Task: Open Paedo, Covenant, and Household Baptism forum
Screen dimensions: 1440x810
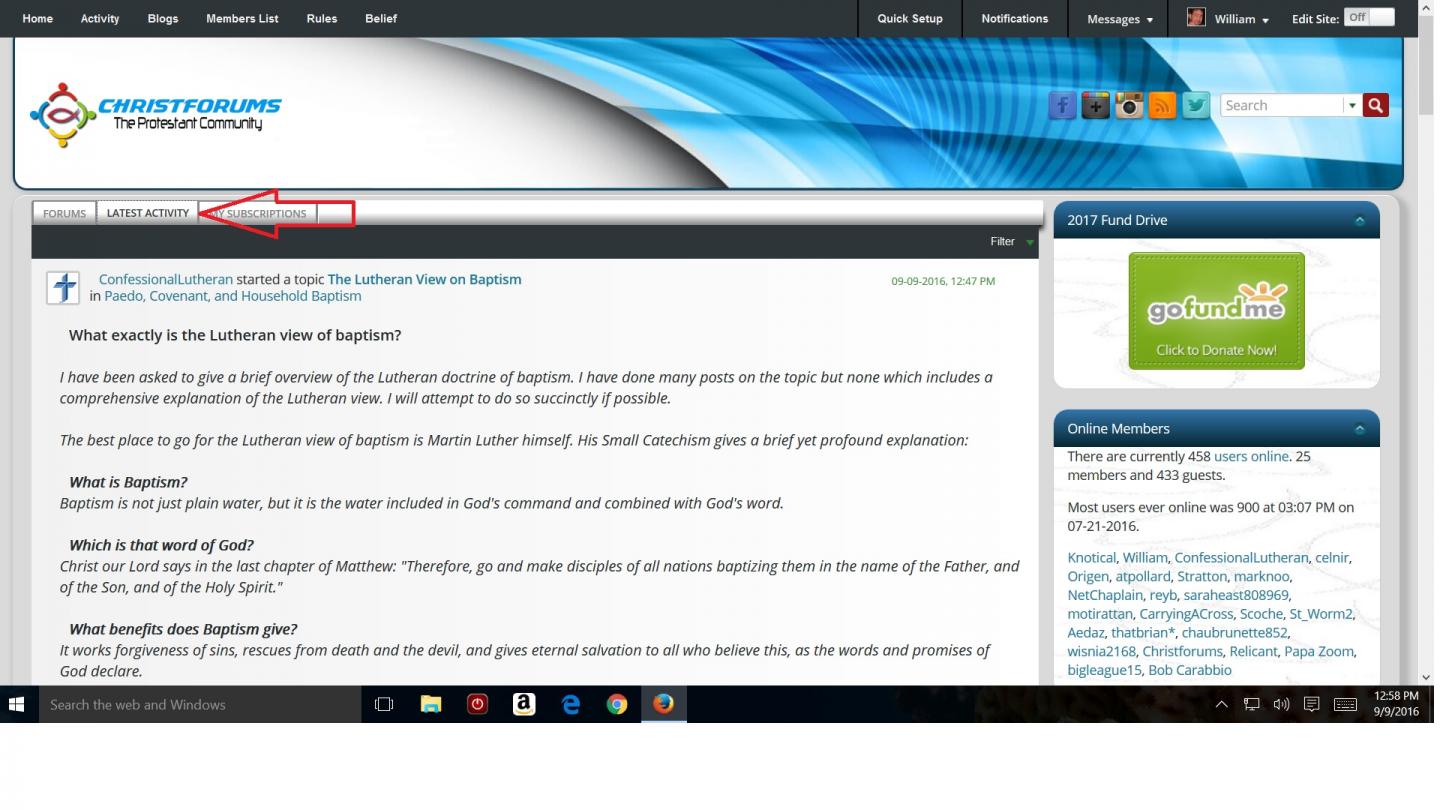Action: [233, 296]
